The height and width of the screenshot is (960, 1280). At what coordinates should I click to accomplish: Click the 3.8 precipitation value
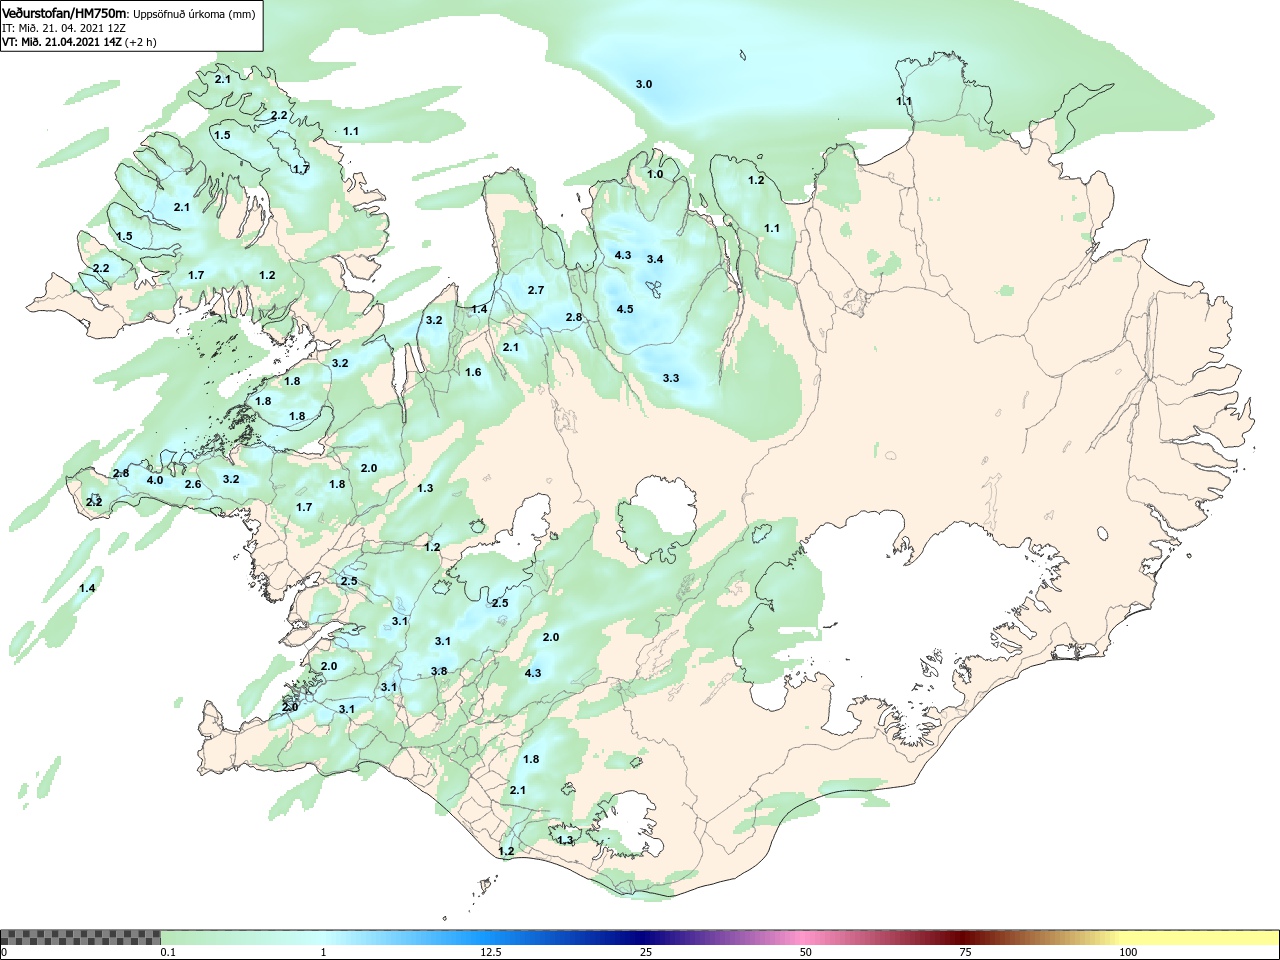tap(439, 671)
